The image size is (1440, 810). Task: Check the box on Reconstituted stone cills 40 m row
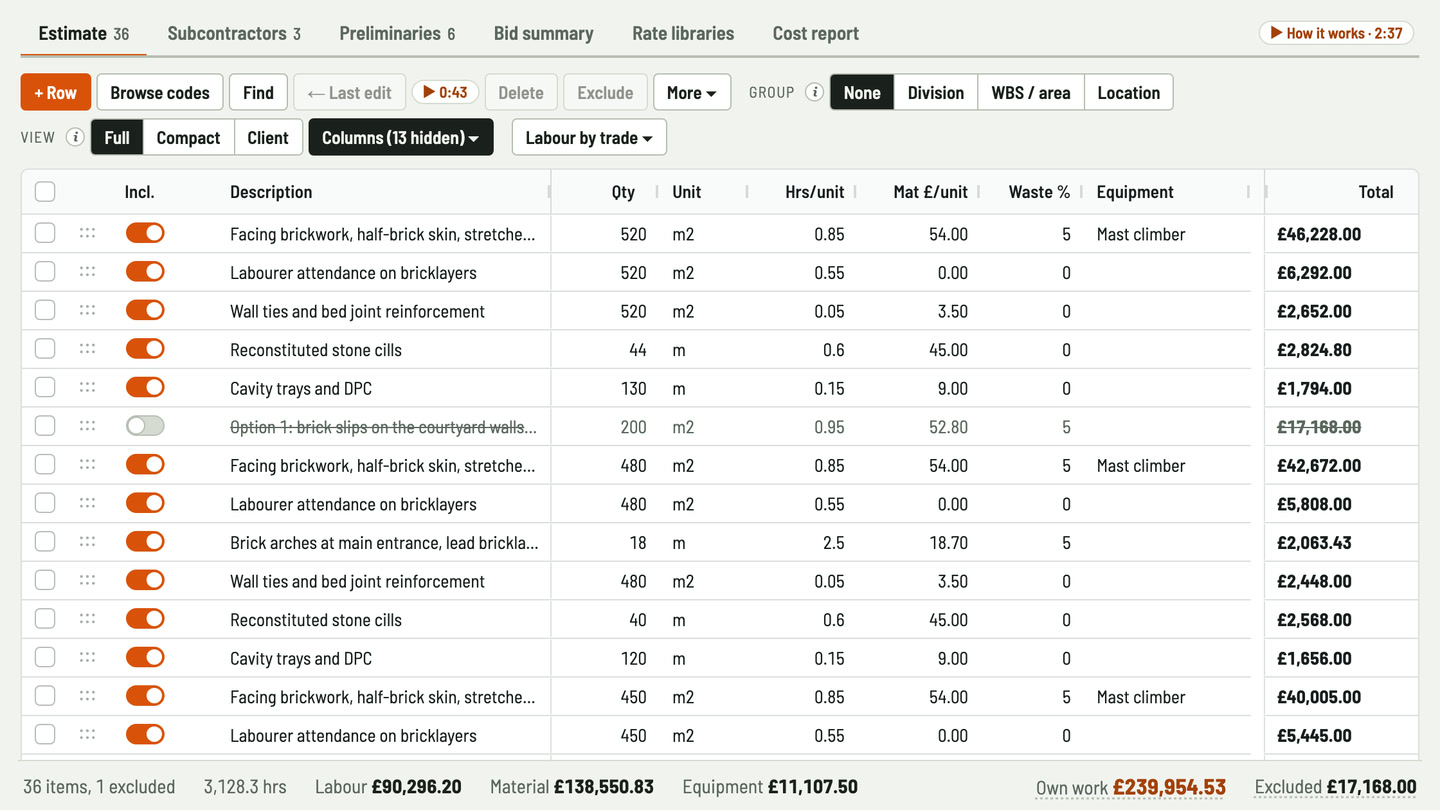[x=45, y=619]
